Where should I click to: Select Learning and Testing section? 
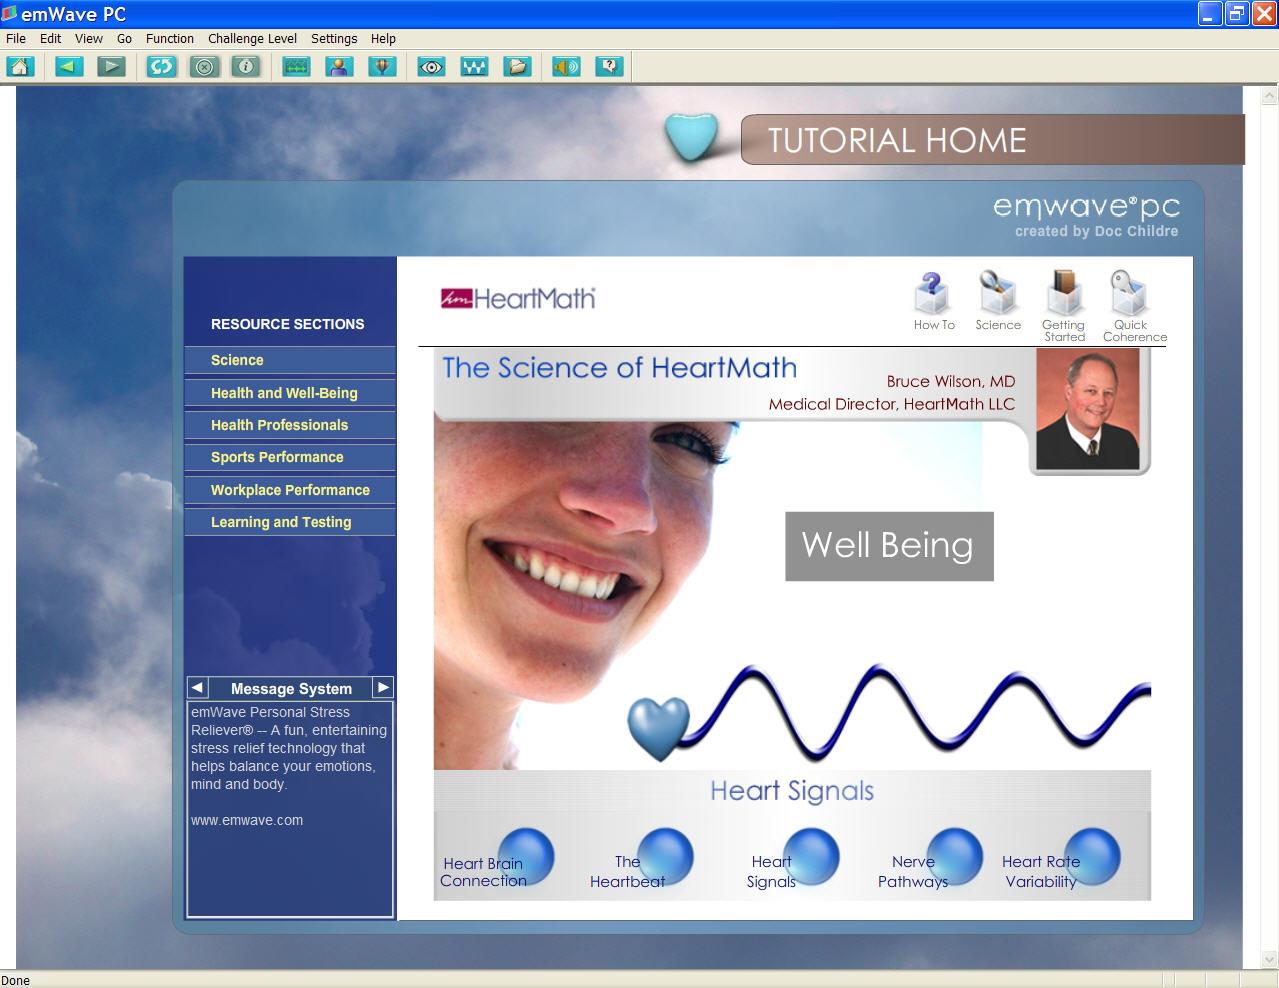tap(290, 522)
